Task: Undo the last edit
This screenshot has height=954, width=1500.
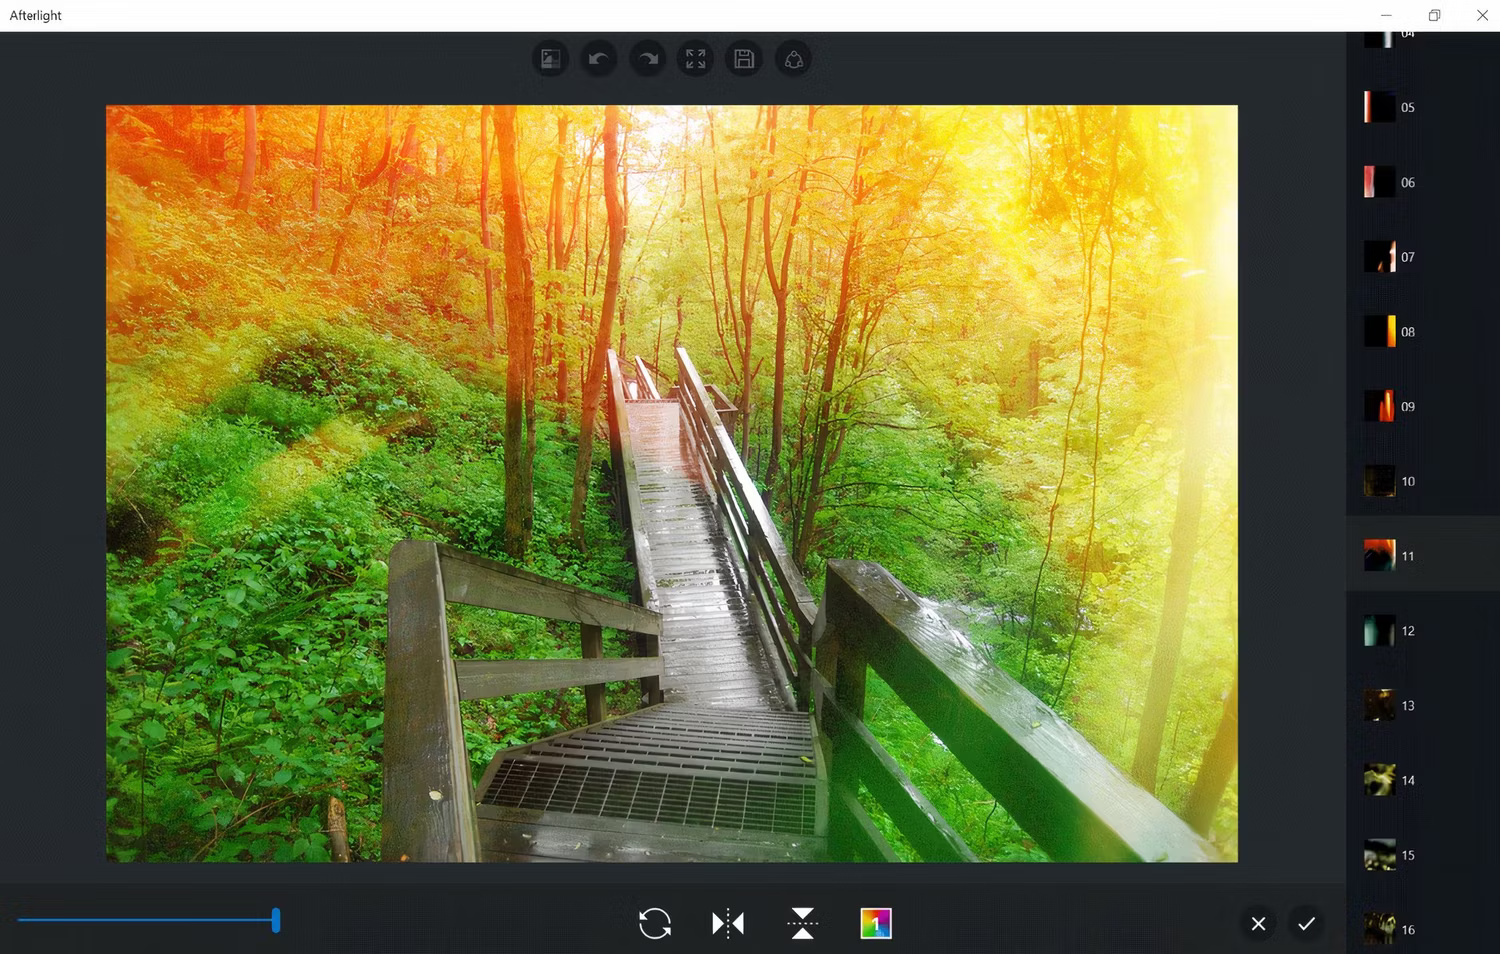Action: pyautogui.click(x=597, y=58)
